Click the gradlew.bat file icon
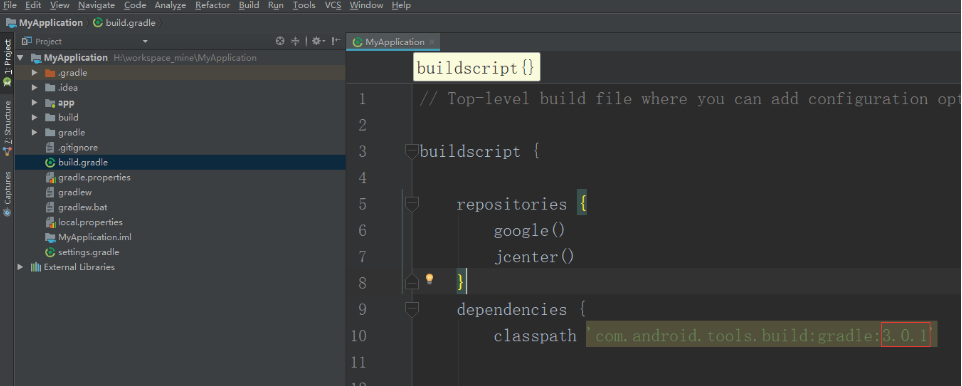Screen dimensions: 962x386 tap(50, 207)
